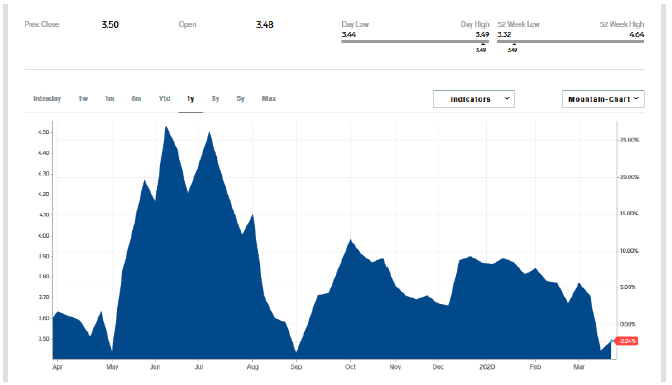Click the Day Low–High range bar
This screenshot has width=672, height=385.
[415, 42]
